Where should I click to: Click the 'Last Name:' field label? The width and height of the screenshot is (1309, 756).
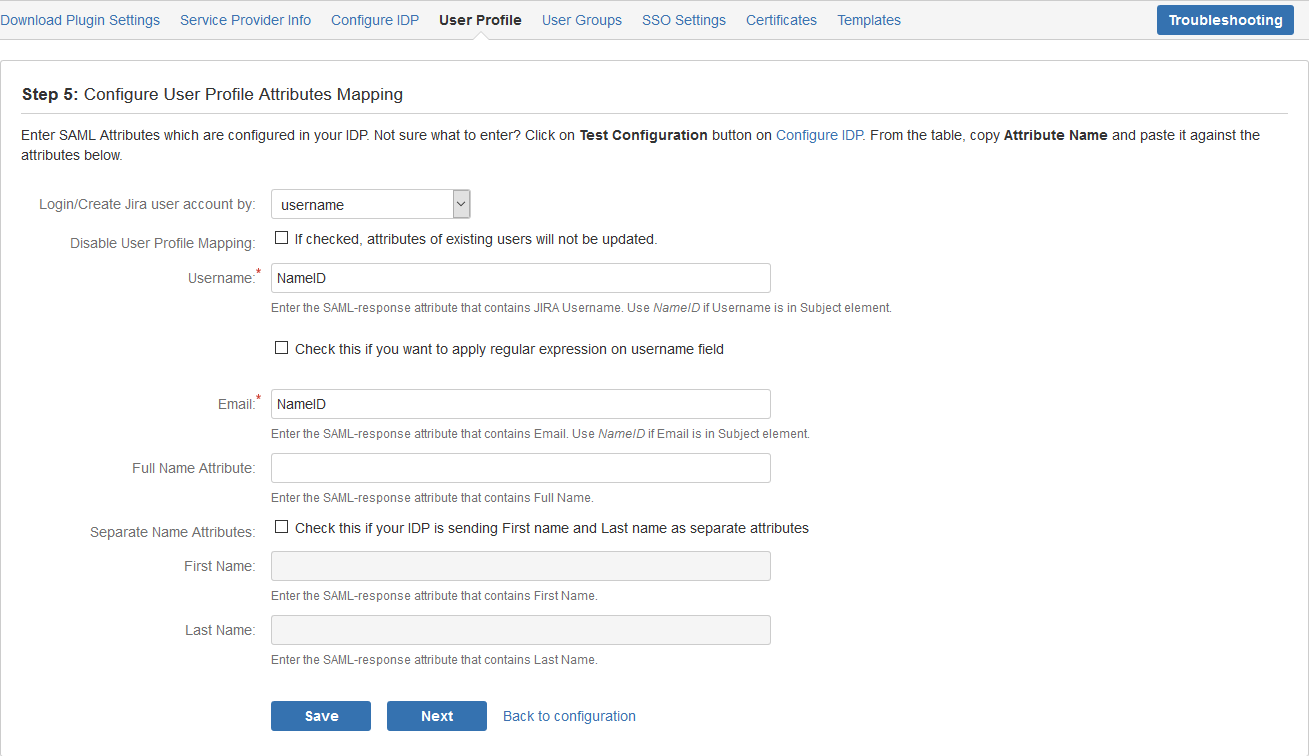[220, 630]
